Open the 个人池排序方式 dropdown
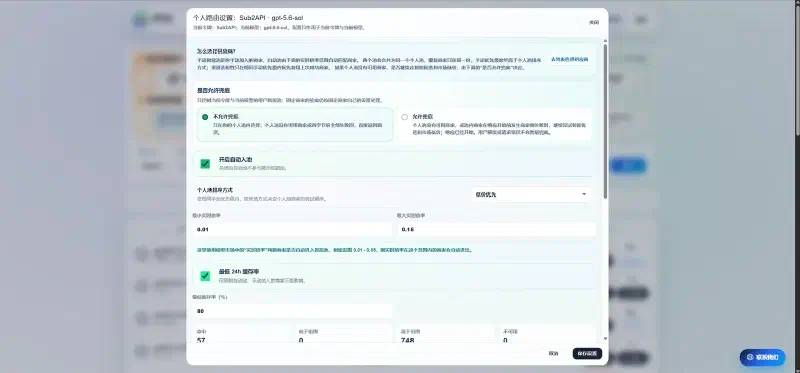 click(x=531, y=194)
